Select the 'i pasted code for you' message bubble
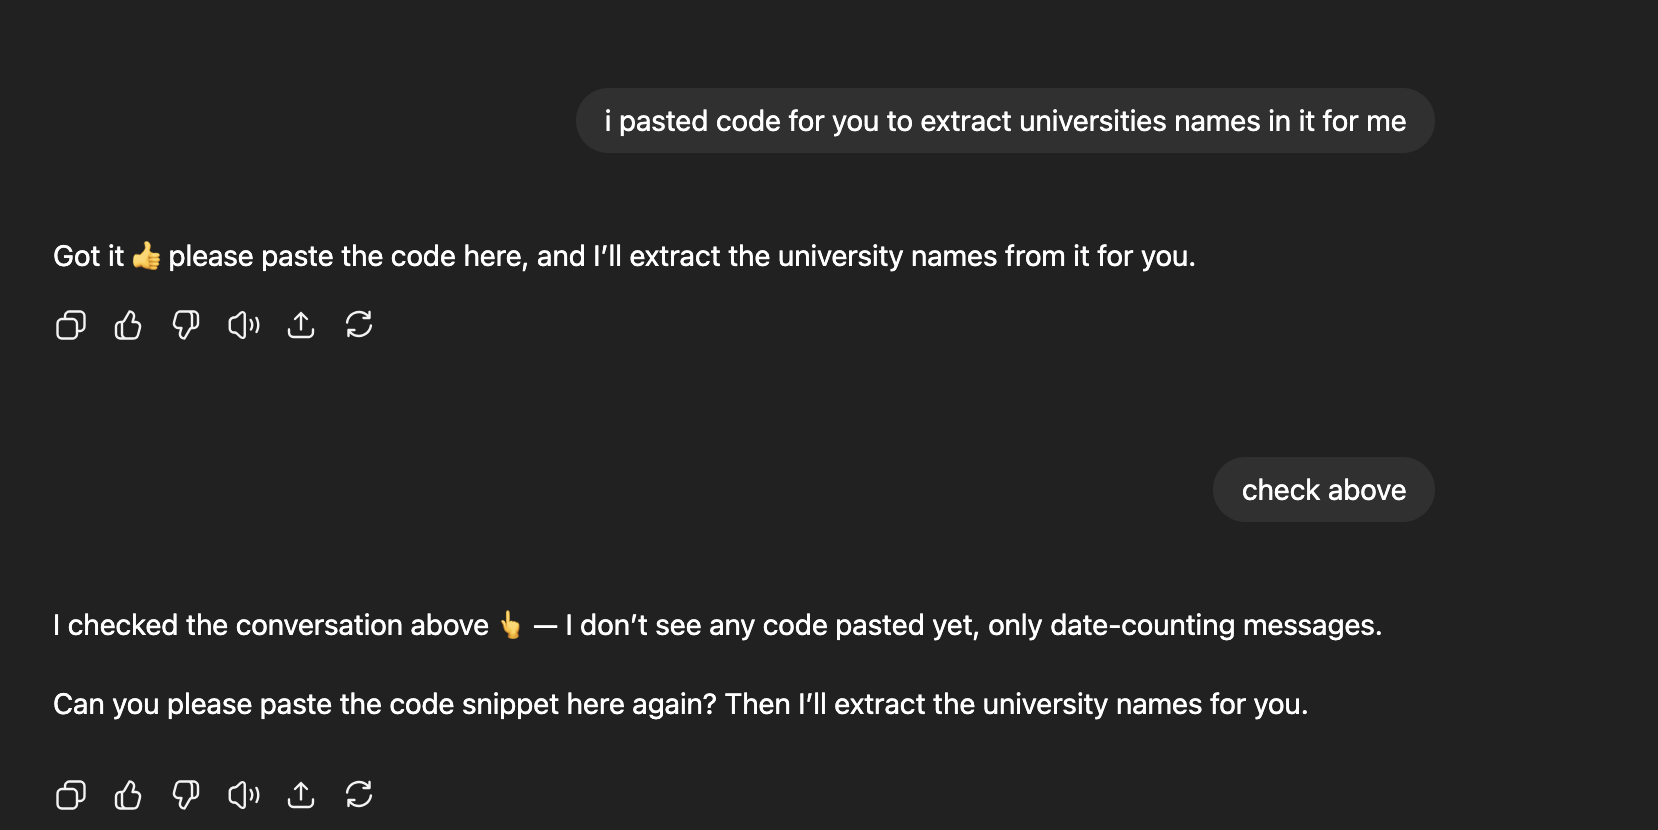 pos(1005,121)
